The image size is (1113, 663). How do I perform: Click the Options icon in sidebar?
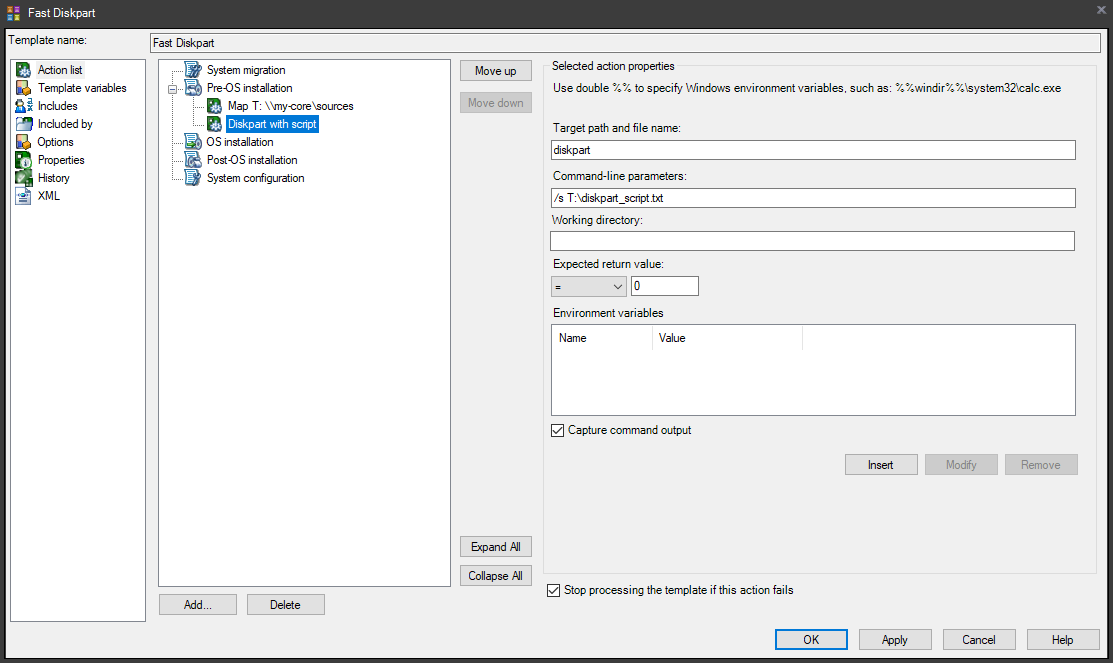coord(23,142)
